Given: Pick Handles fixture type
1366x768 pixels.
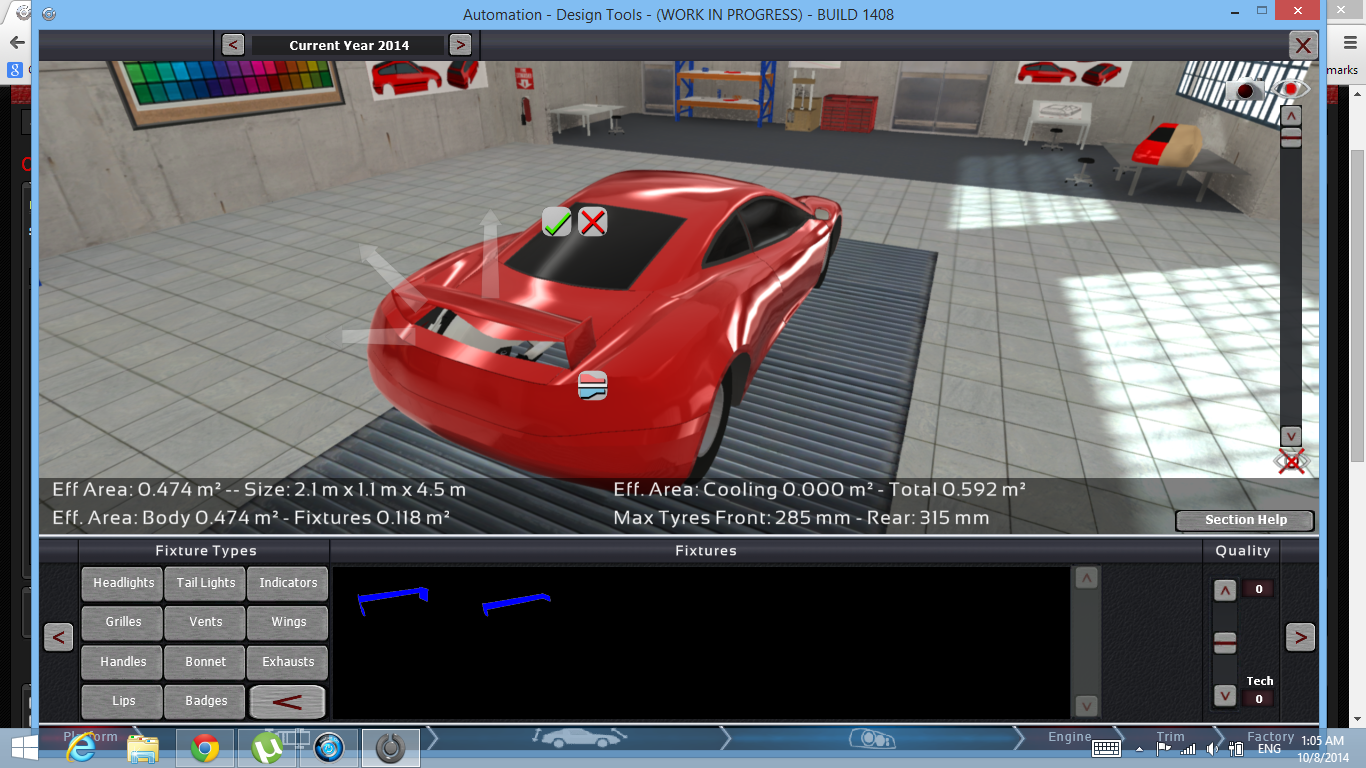Looking at the screenshot, I should pyautogui.click(x=124, y=662).
